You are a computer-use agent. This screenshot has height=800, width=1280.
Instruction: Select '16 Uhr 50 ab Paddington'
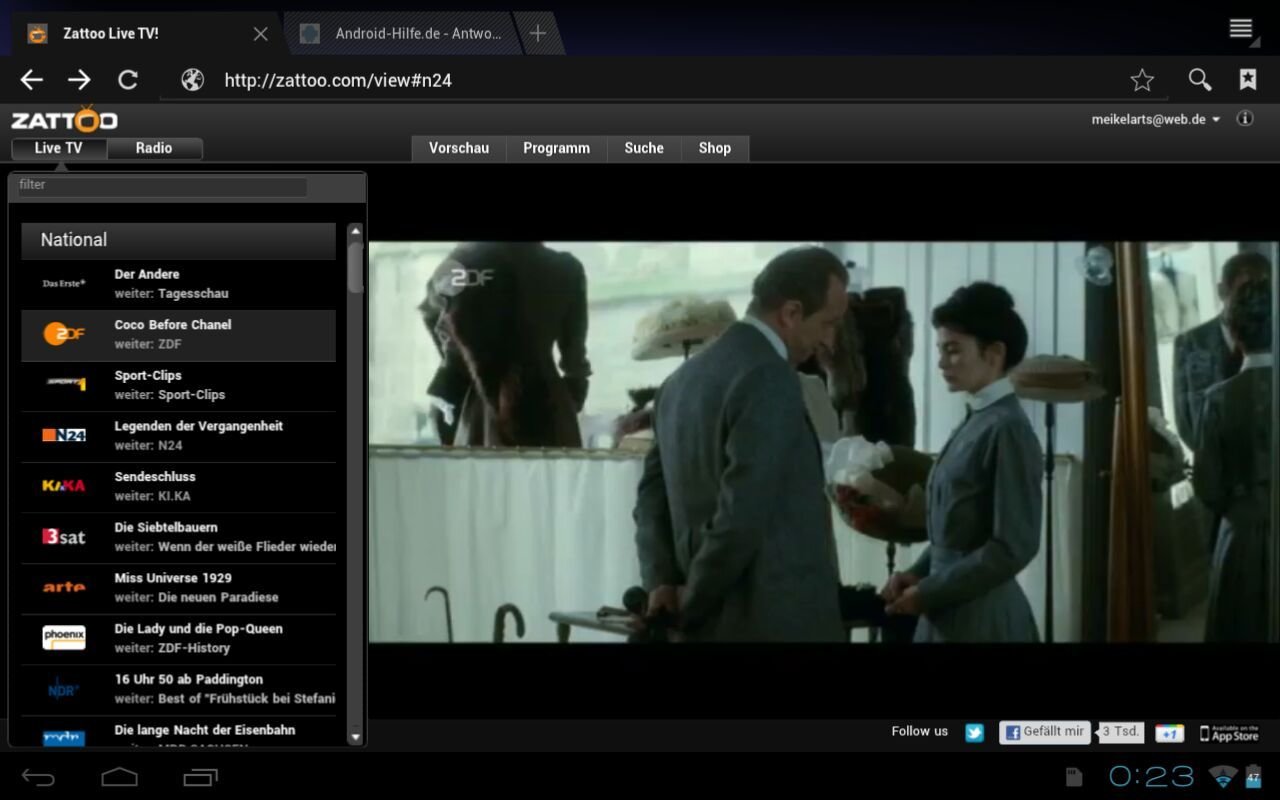[x=178, y=690]
